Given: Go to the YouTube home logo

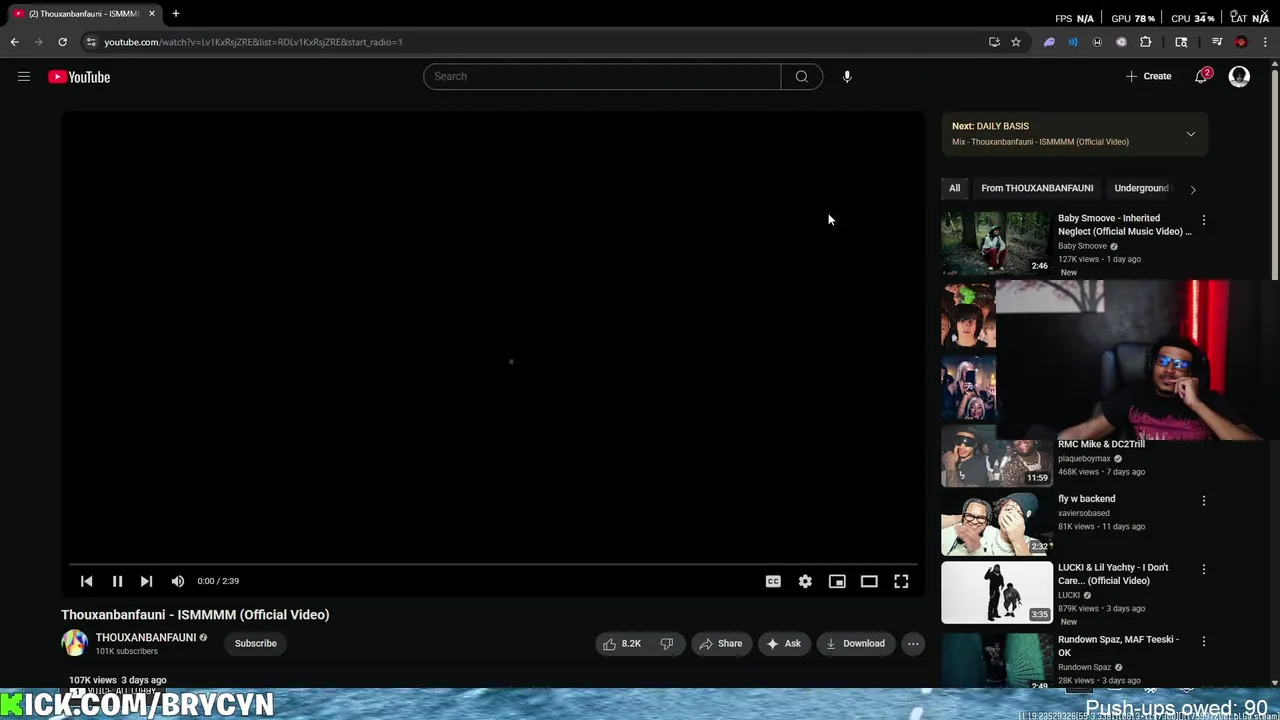Looking at the screenshot, I should [79, 77].
